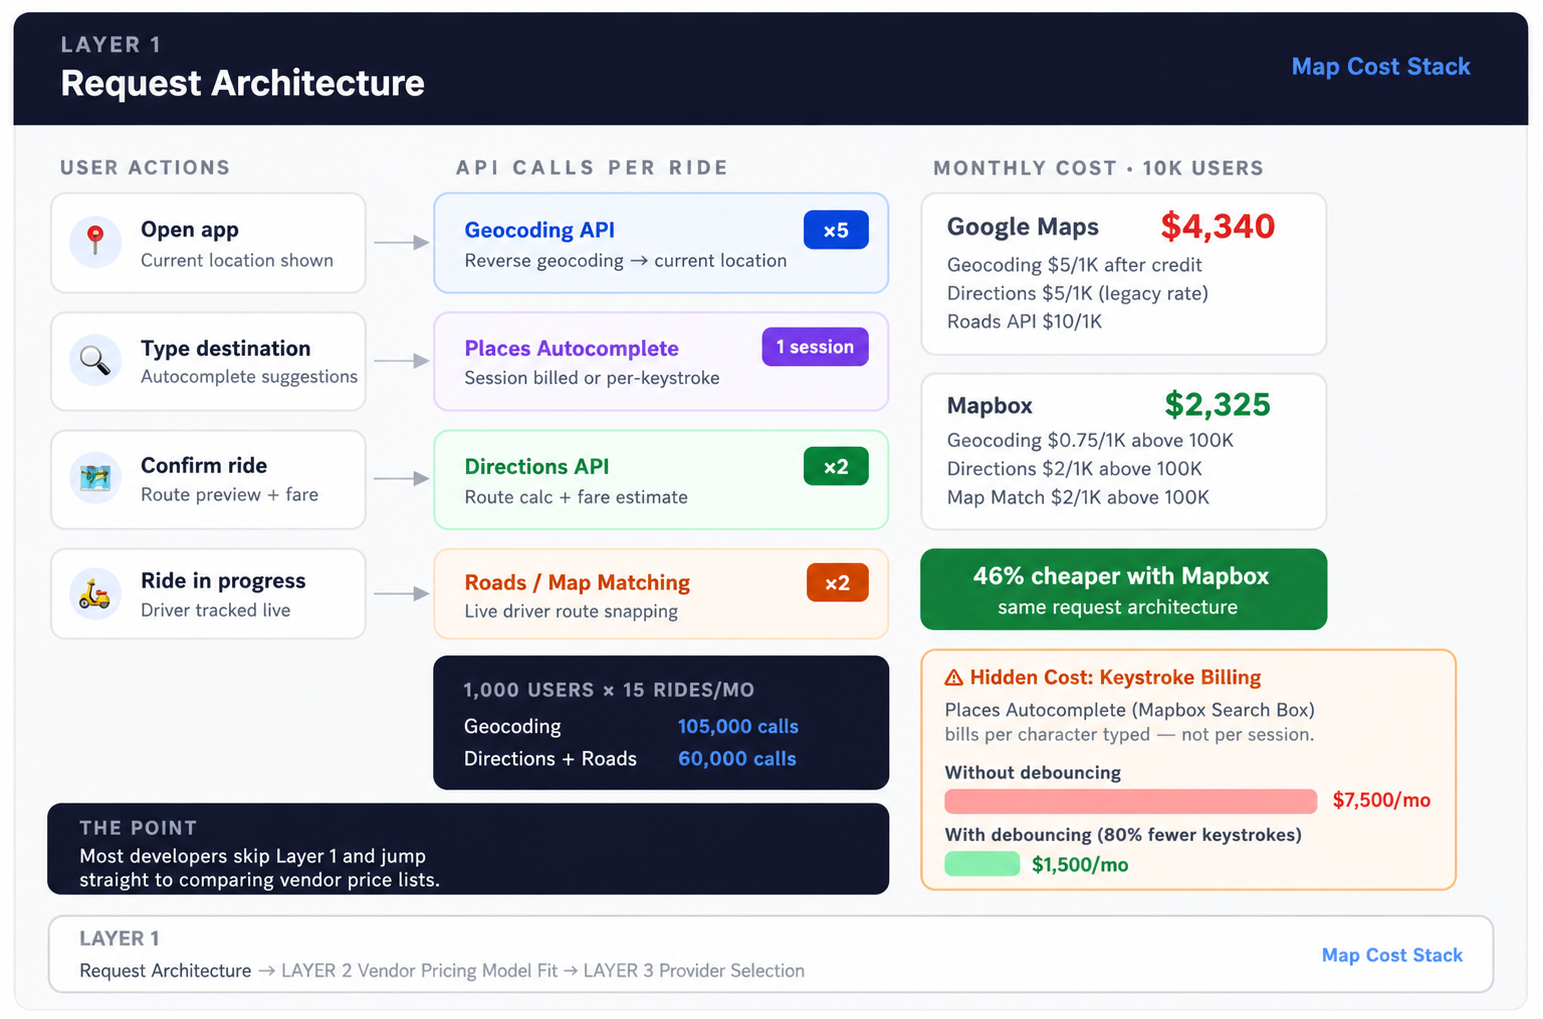Click the Roads API $10/1K line
This screenshot has width=1543, height=1019.
click(1024, 322)
